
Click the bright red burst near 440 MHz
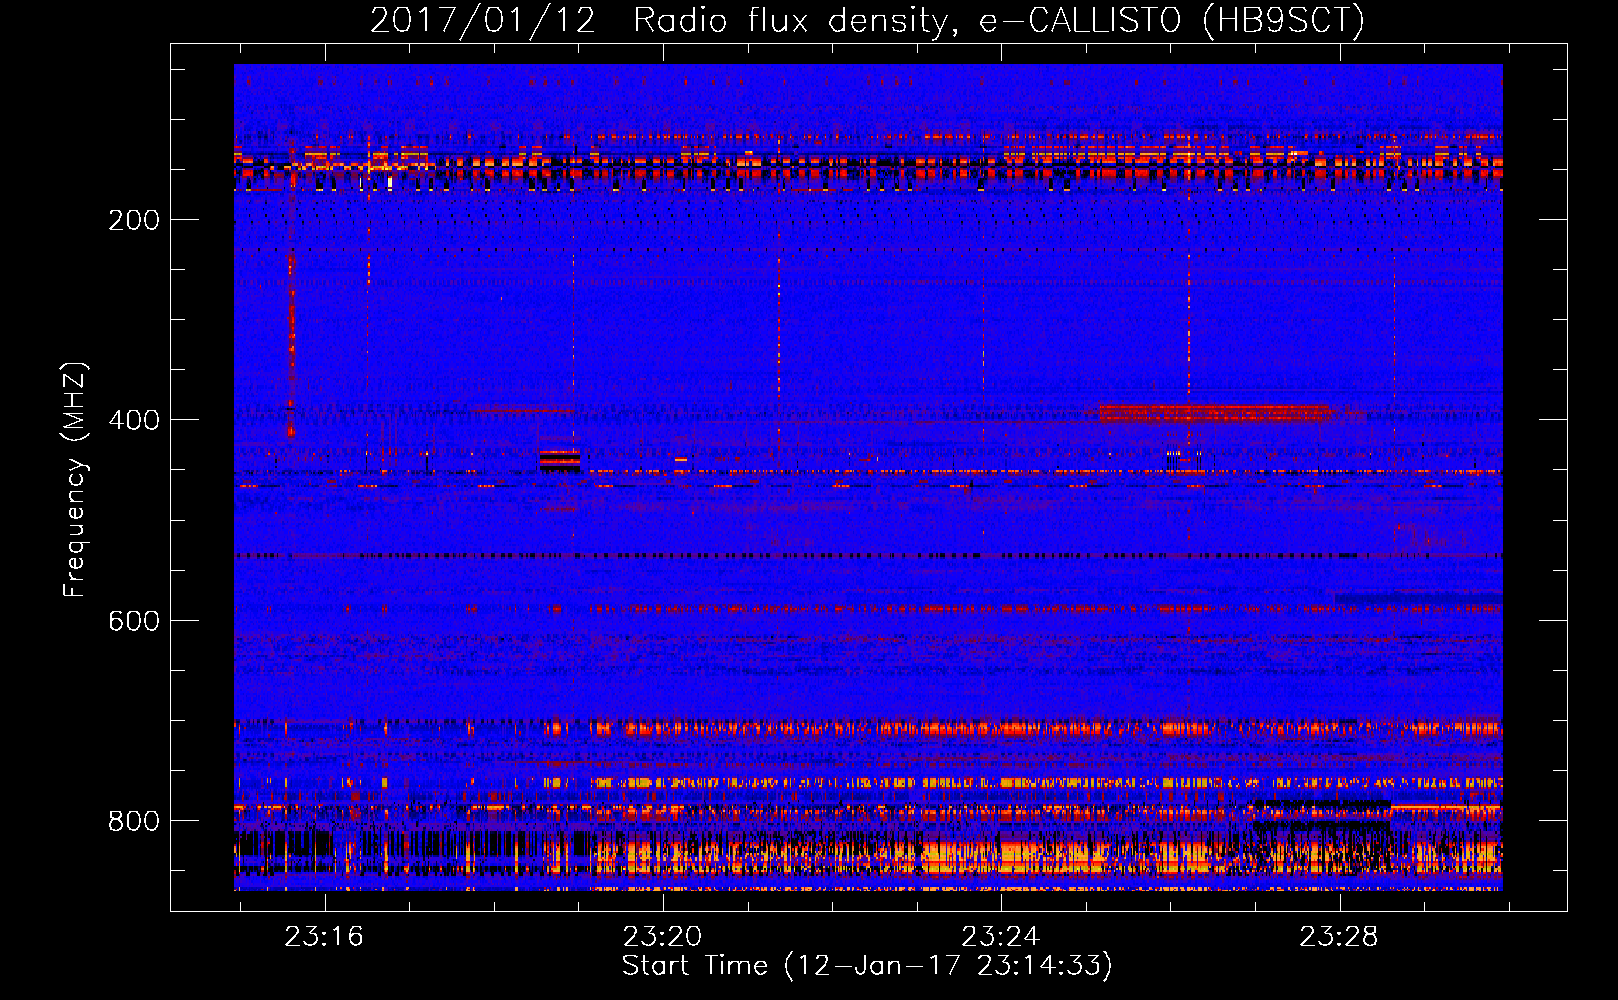(559, 460)
